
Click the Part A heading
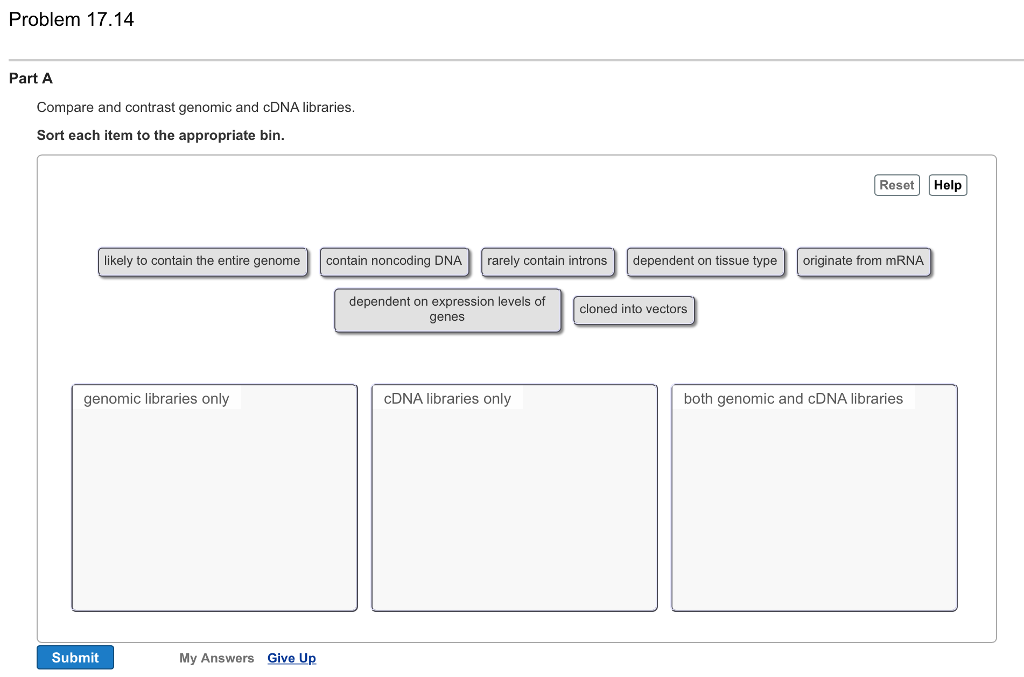click(31, 78)
